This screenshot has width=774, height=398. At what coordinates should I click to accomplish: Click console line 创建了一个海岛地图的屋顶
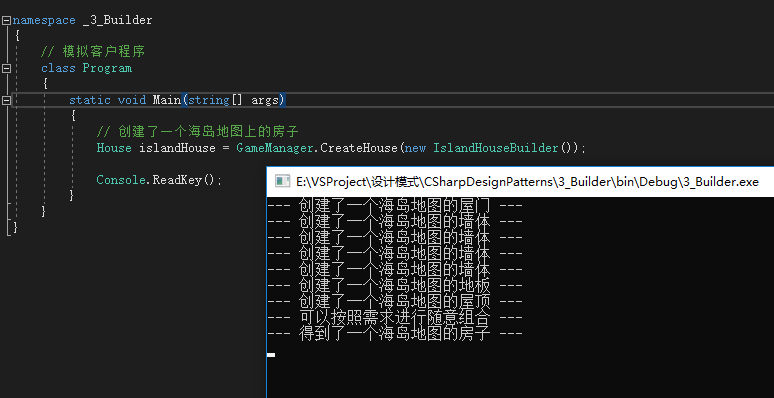point(394,302)
